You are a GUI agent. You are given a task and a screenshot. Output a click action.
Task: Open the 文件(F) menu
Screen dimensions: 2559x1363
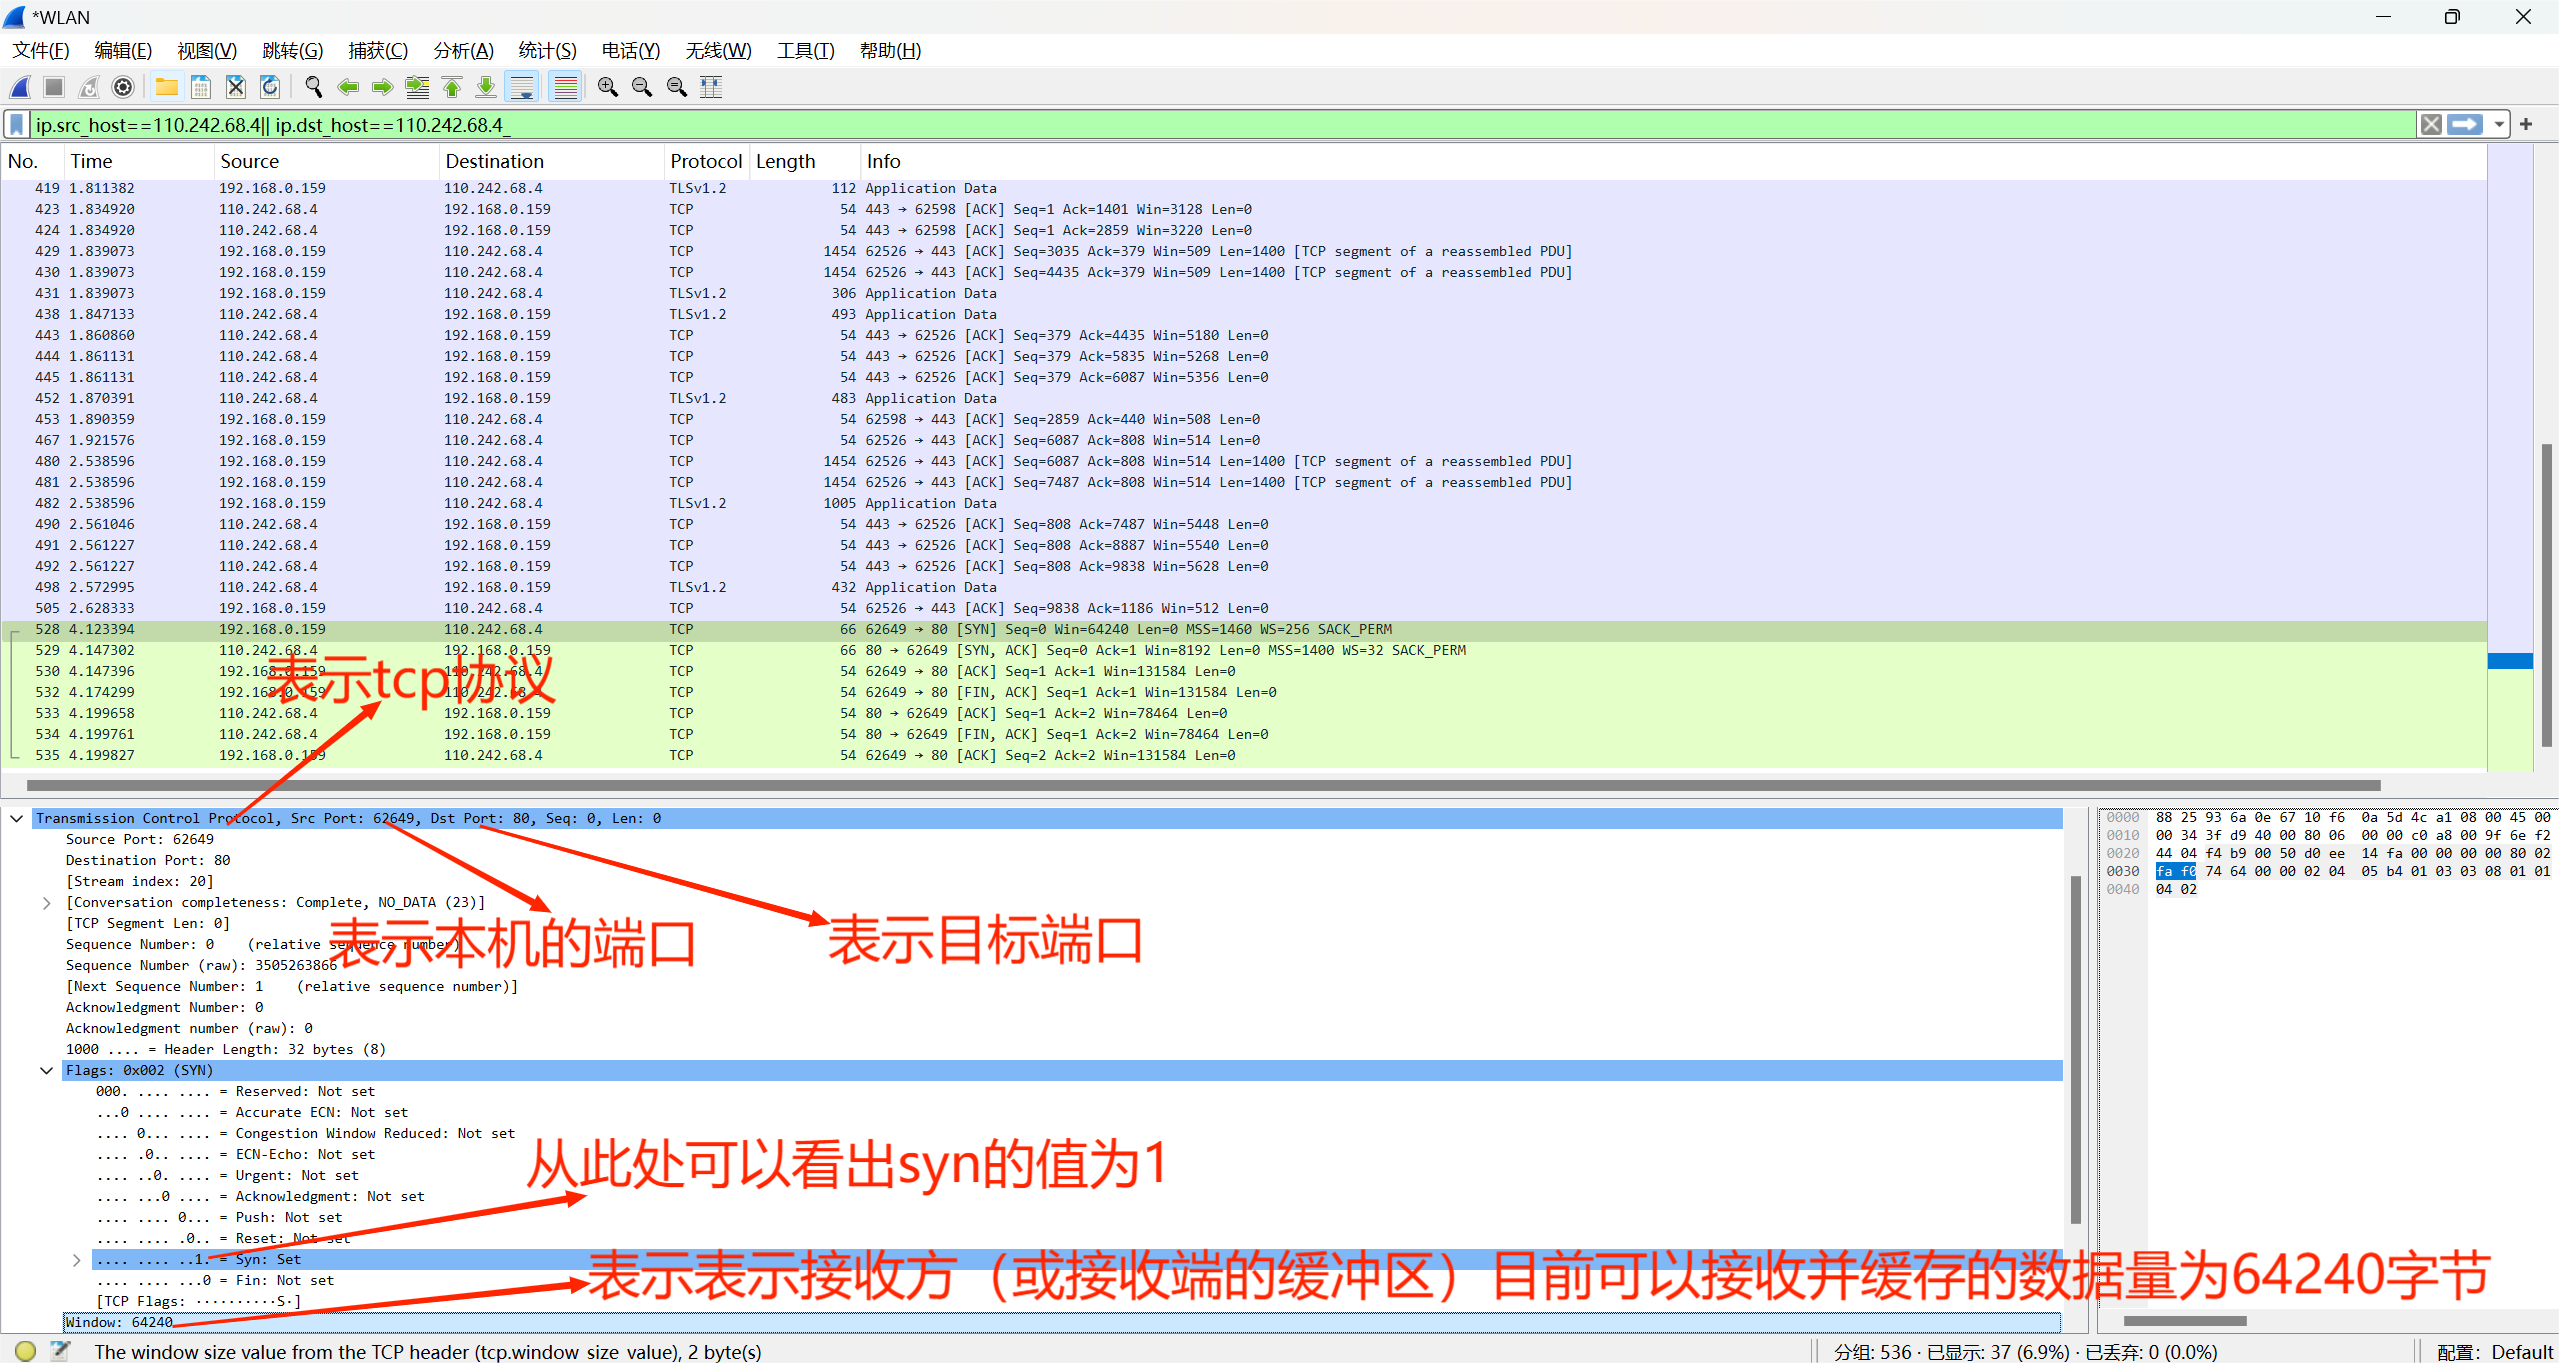41,51
